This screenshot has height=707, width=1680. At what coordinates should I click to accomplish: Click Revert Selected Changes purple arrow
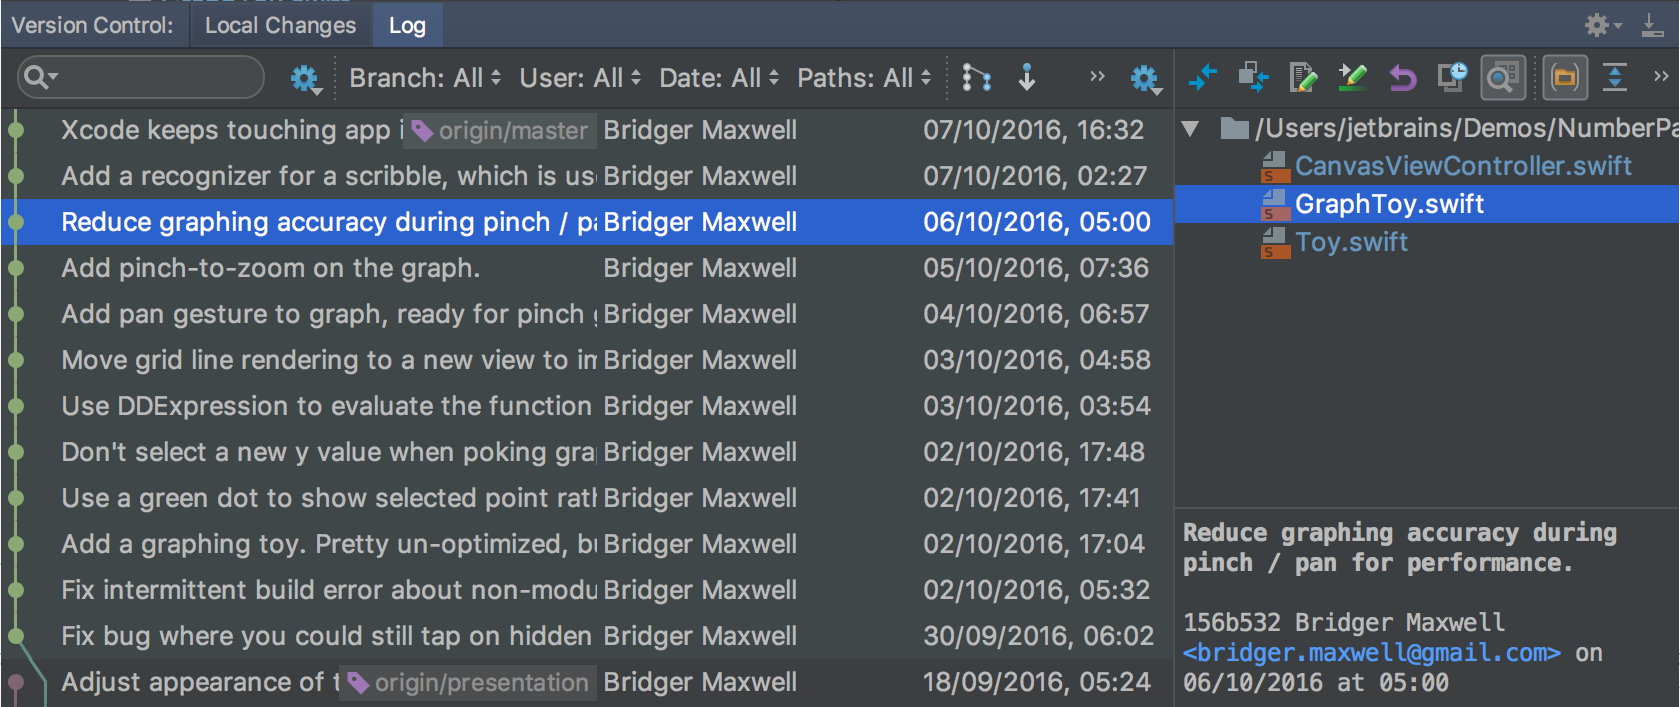click(x=1402, y=77)
